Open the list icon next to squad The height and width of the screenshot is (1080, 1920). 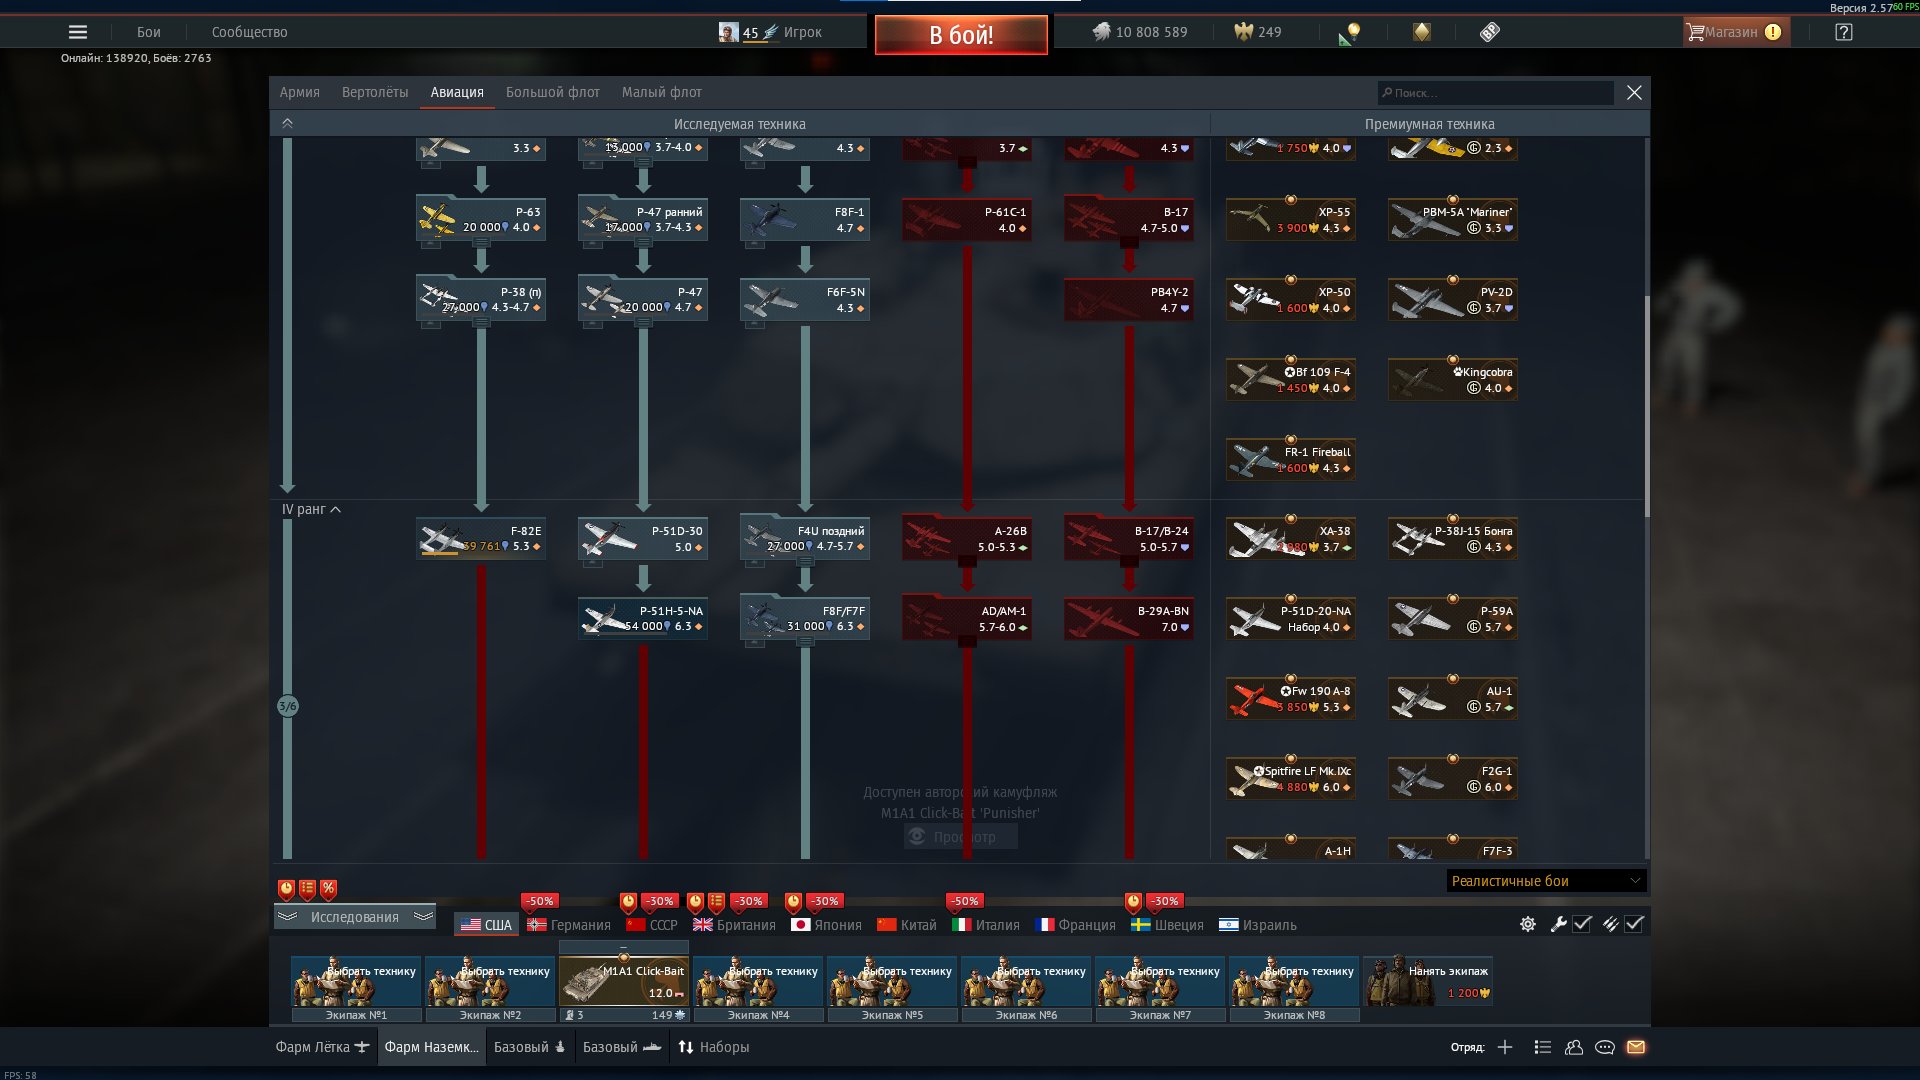tap(1543, 1047)
